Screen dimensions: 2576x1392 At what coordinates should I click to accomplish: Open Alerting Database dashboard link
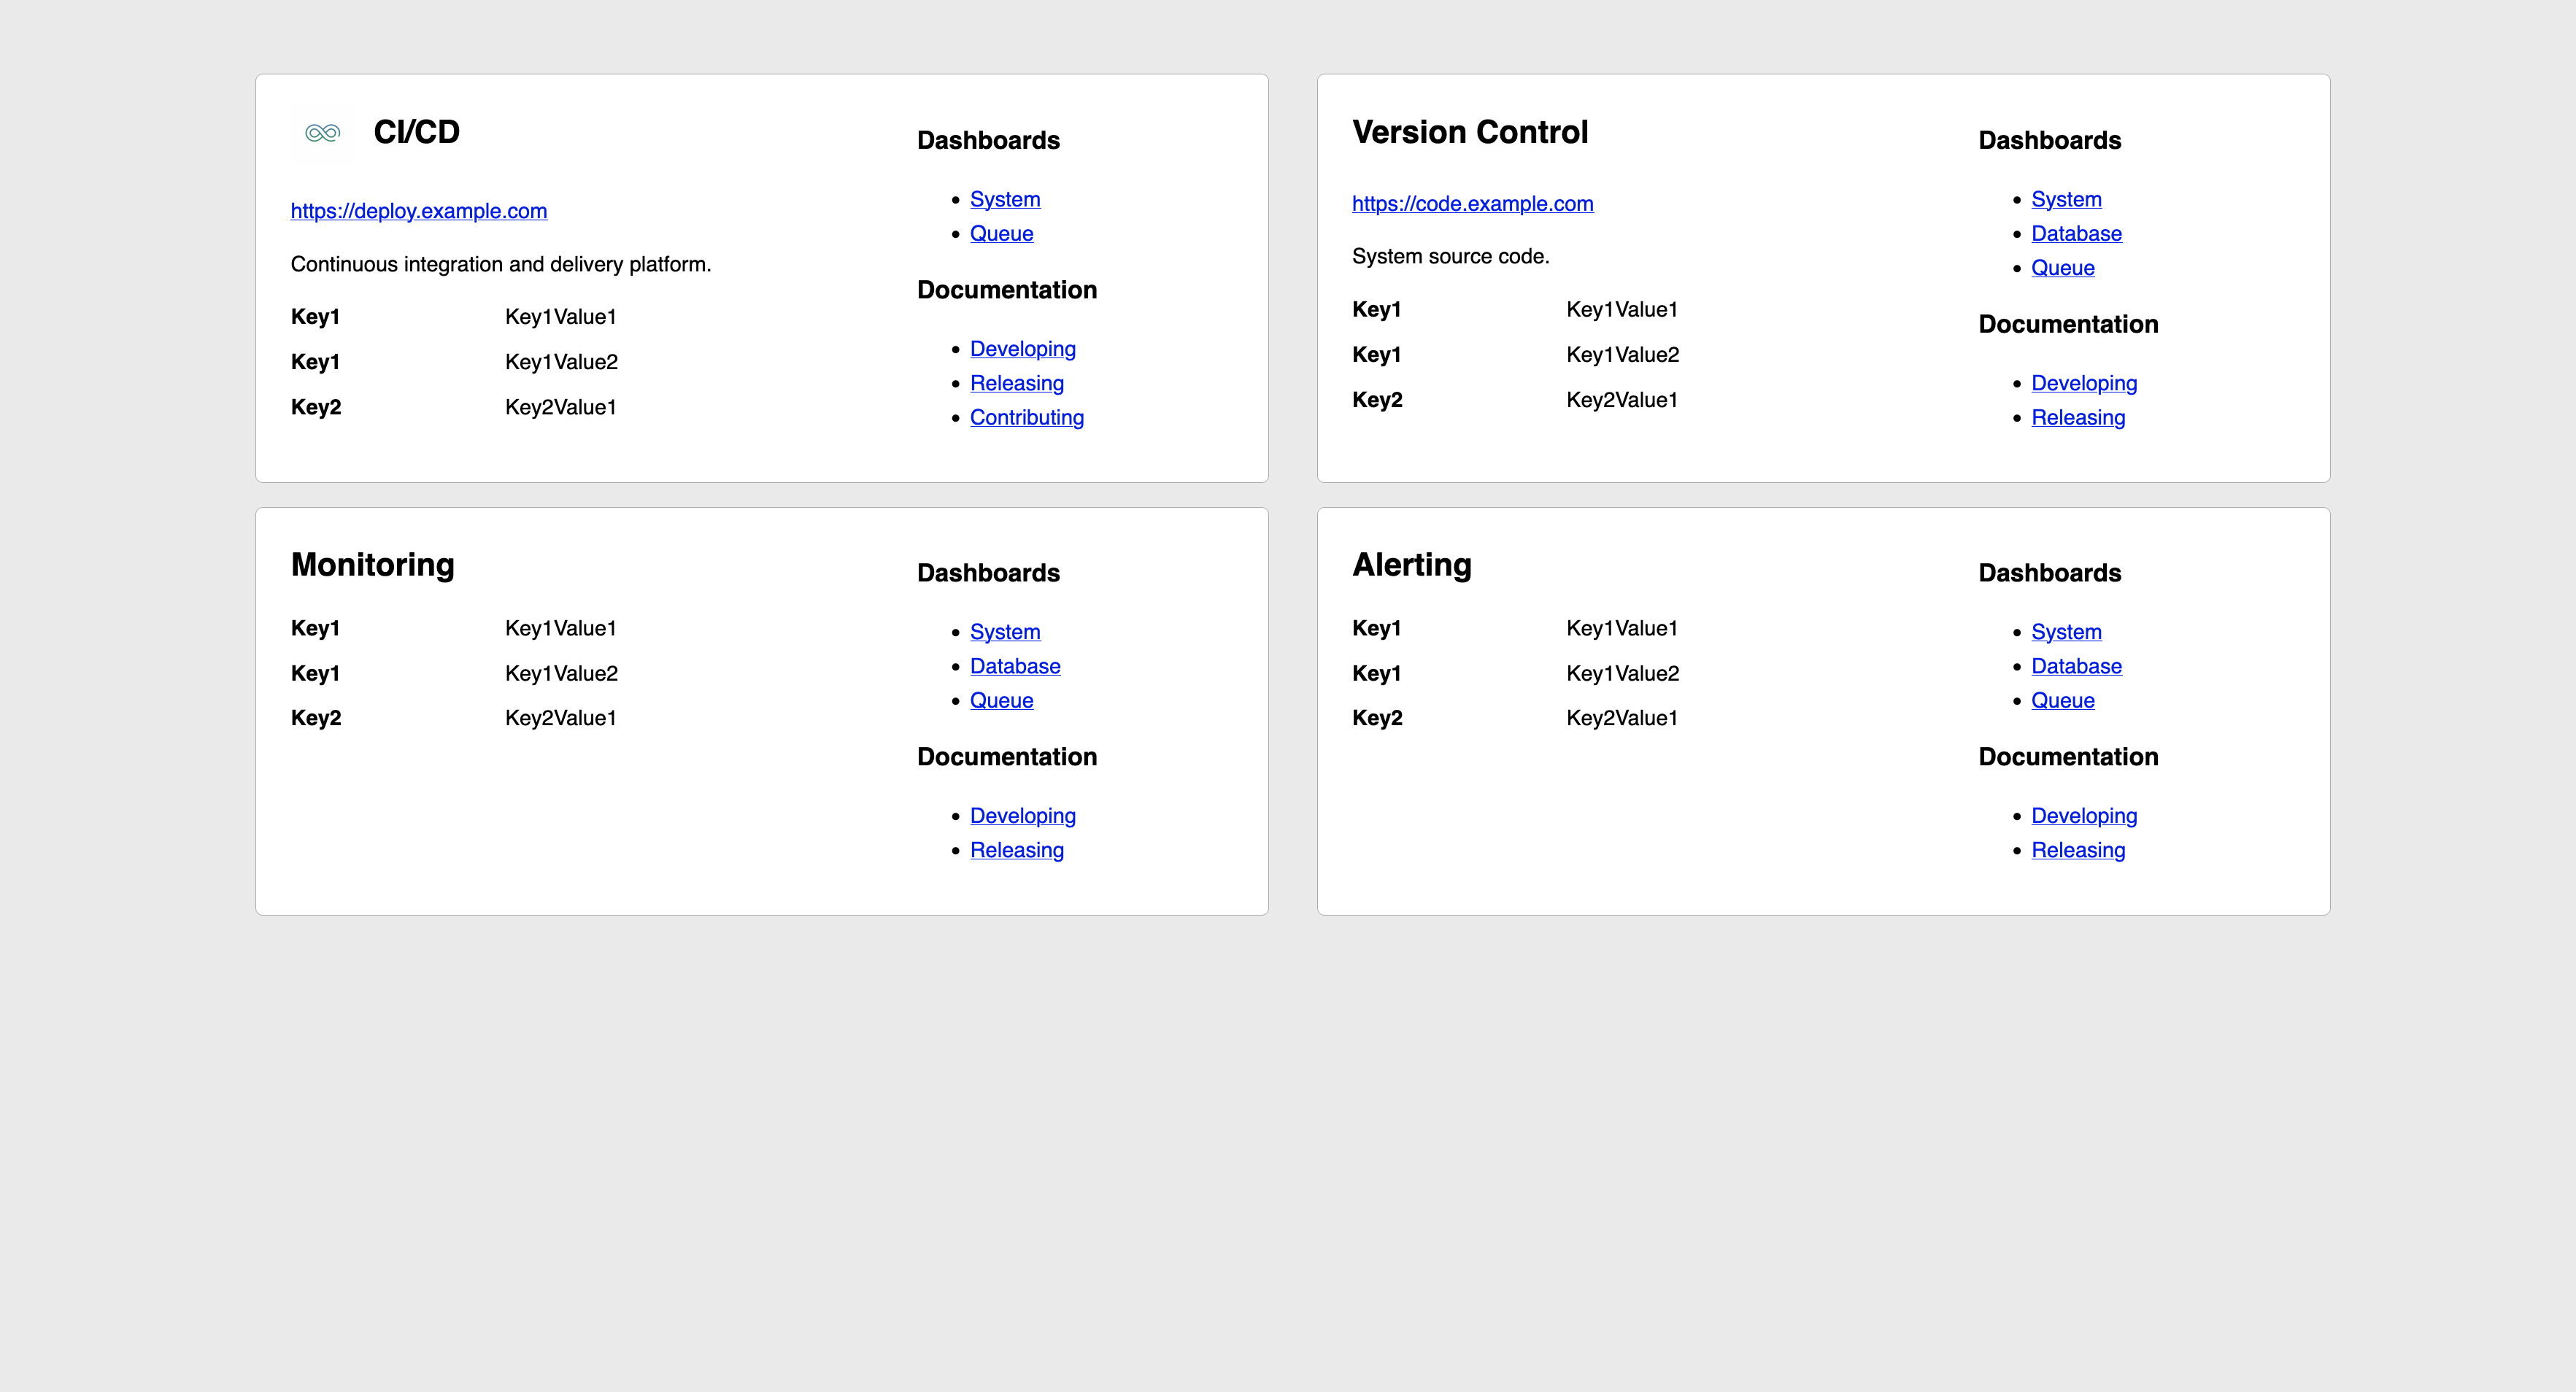tap(2076, 666)
